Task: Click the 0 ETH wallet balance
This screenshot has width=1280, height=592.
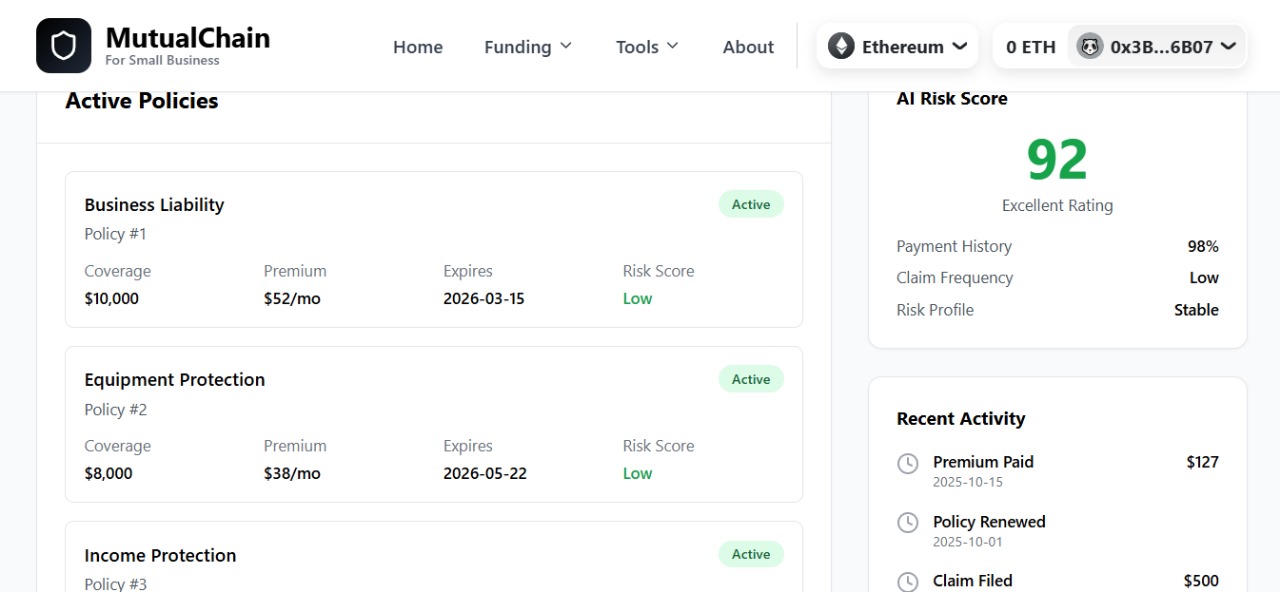Action: pos(1031,47)
